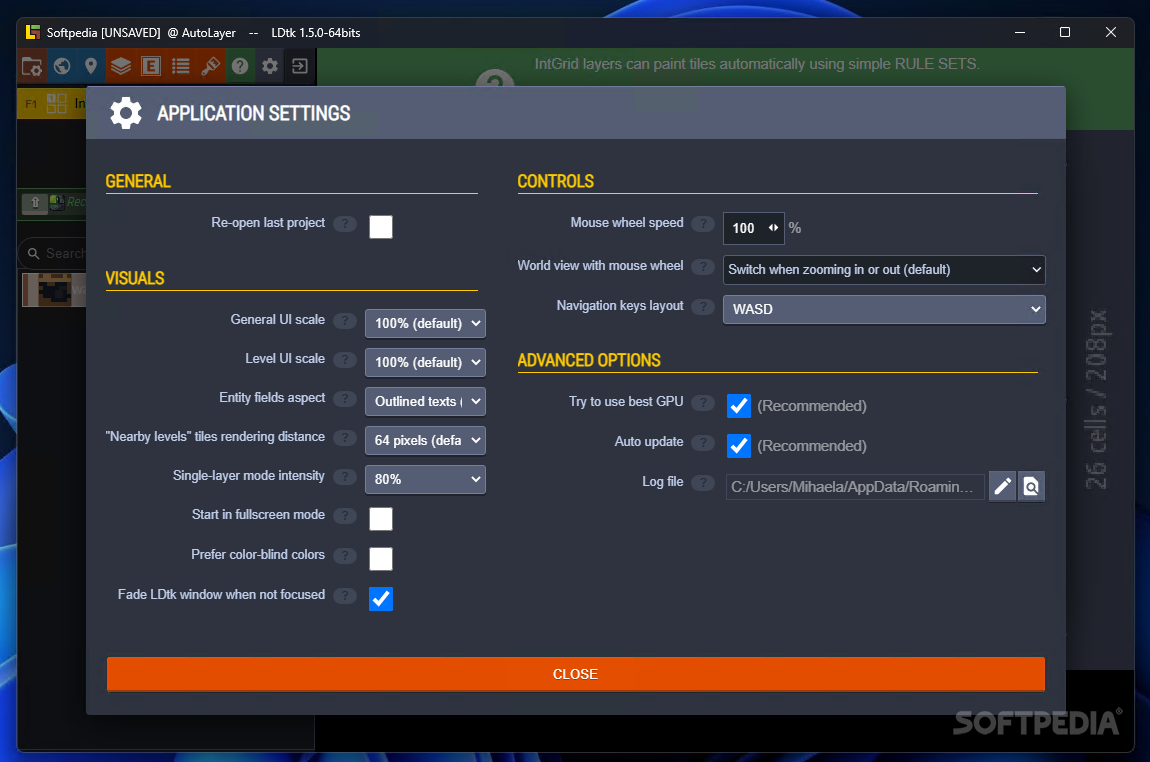The width and height of the screenshot is (1150, 762).
Task: Uncheck Fade LDtk window when not focused
Action: (381, 598)
